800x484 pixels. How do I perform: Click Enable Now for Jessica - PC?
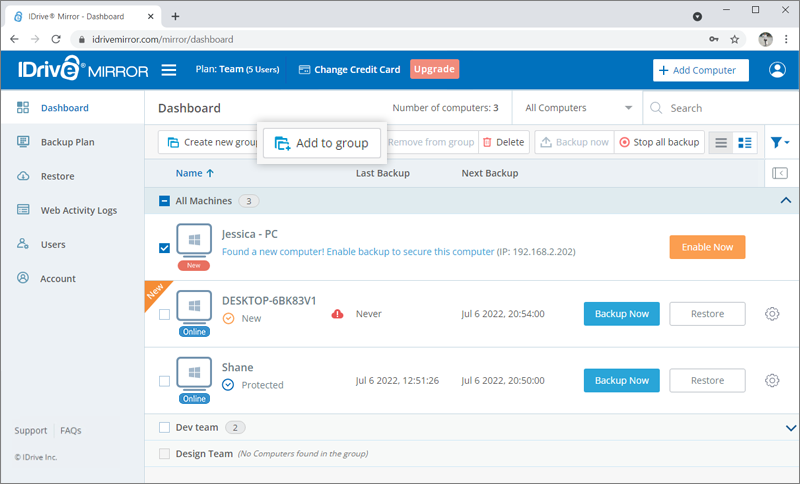[x=707, y=247]
